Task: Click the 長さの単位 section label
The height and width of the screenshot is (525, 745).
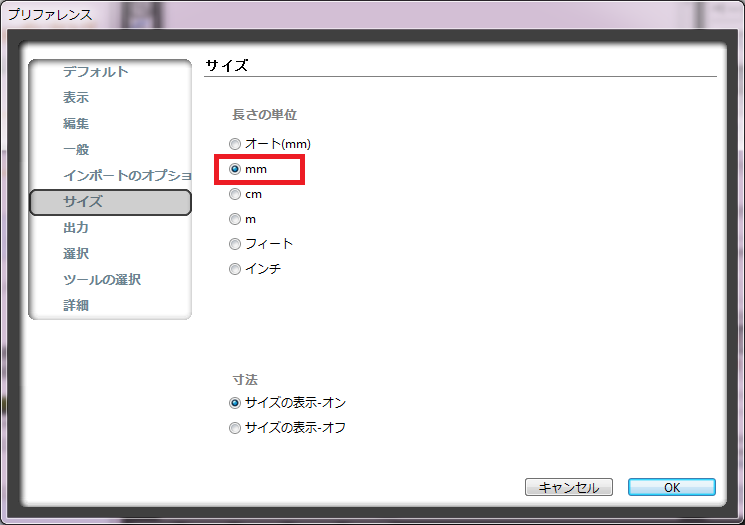Action: pyautogui.click(x=264, y=115)
